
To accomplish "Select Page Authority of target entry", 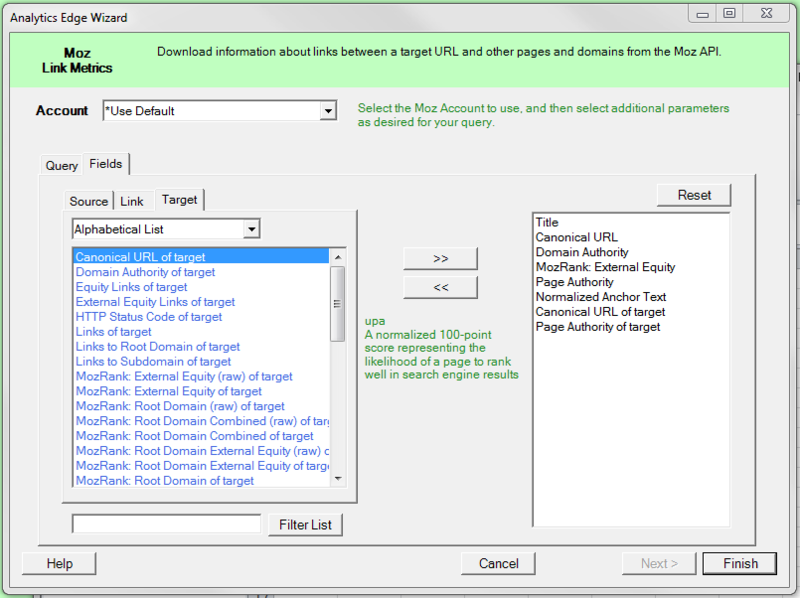I will pos(597,327).
